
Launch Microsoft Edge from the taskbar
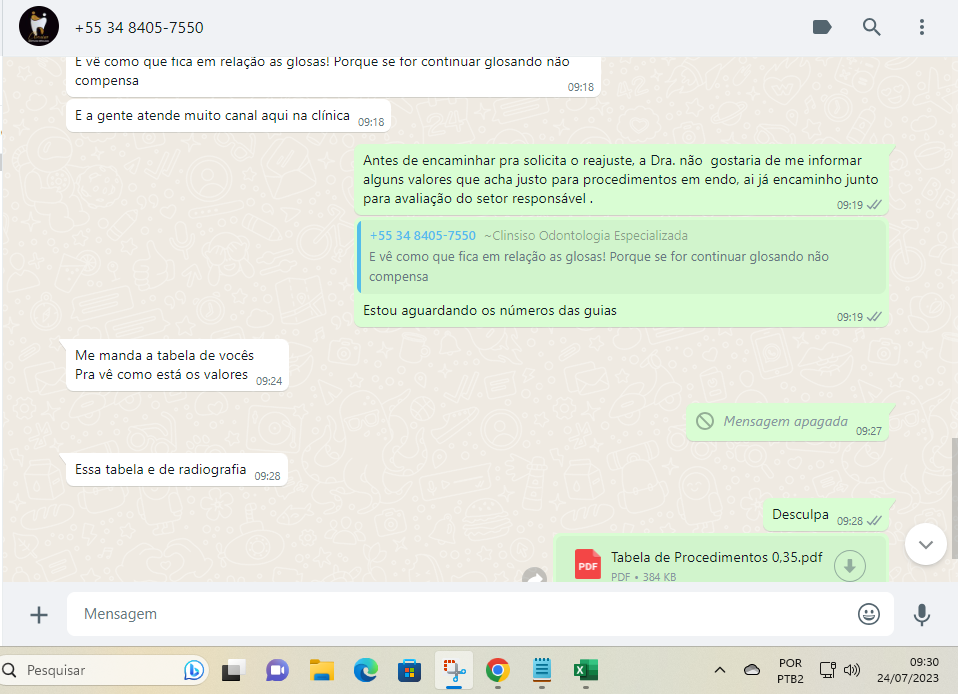coord(365,671)
